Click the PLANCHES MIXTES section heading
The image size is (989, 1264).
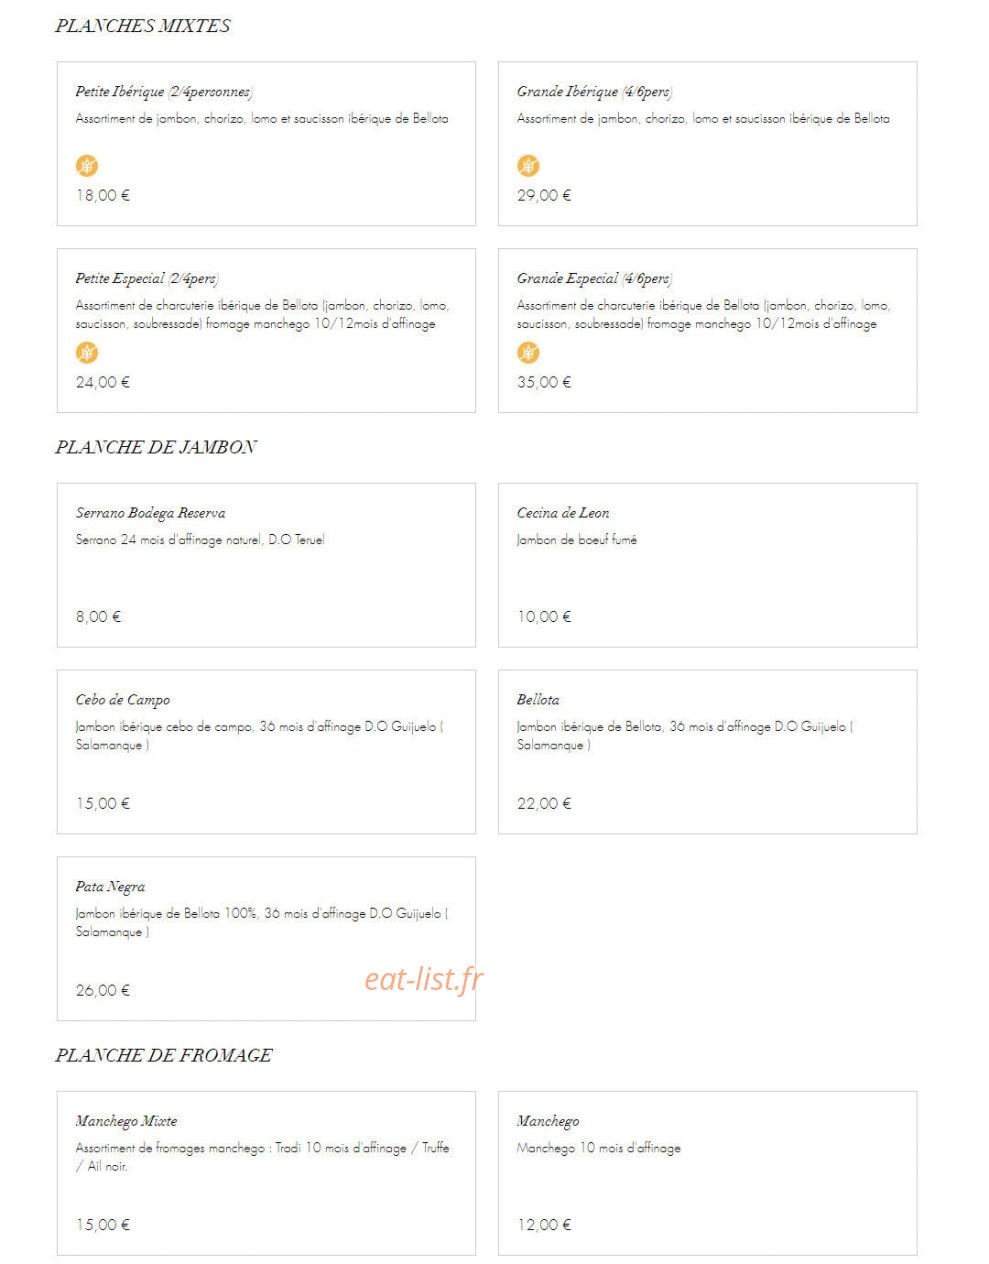143,26
